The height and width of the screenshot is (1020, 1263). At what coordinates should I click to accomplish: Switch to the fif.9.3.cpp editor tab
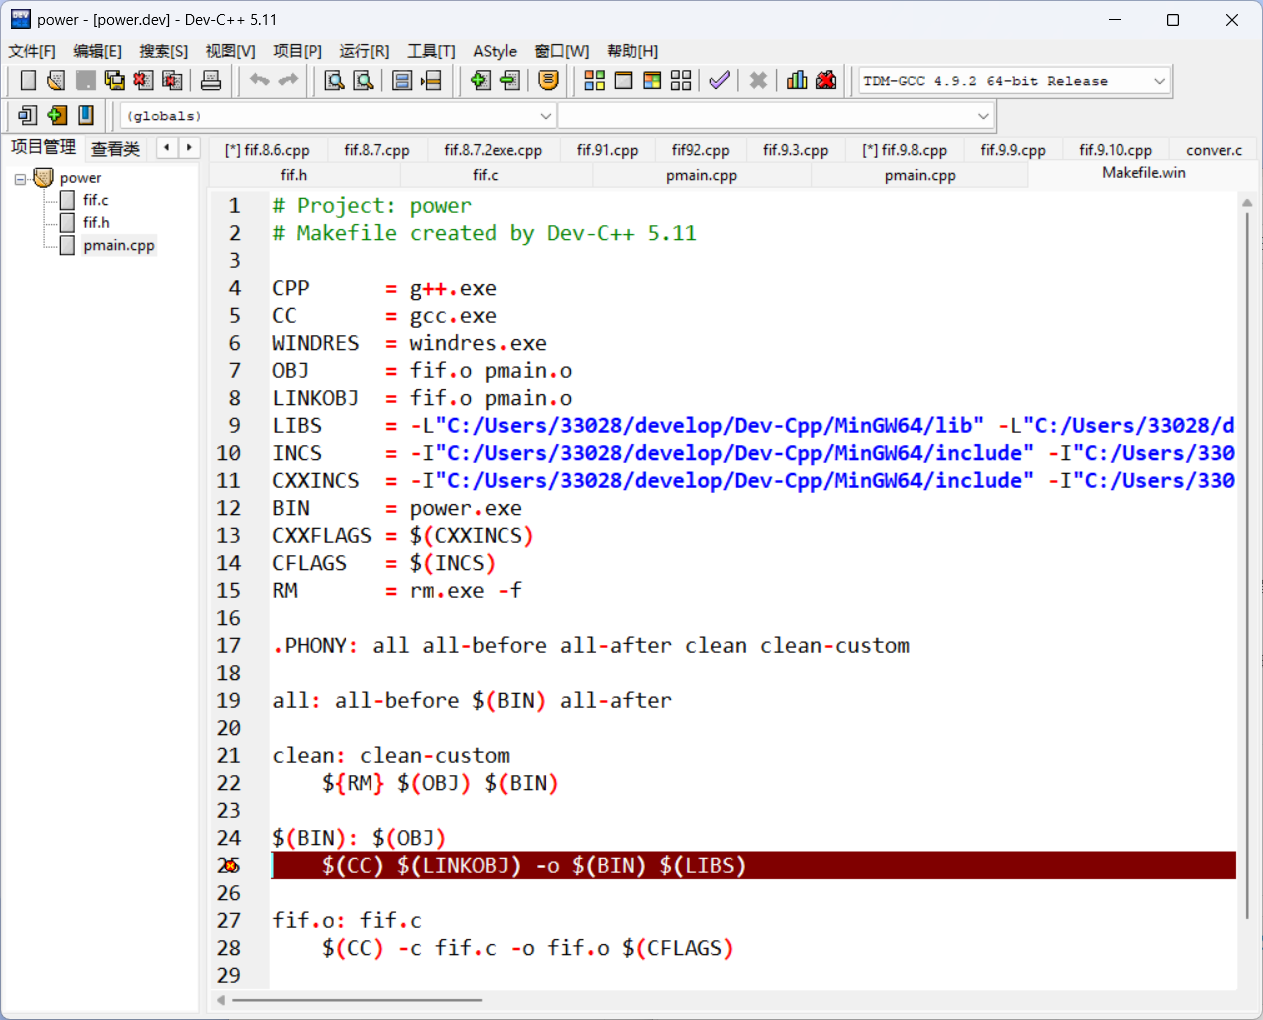click(x=795, y=150)
